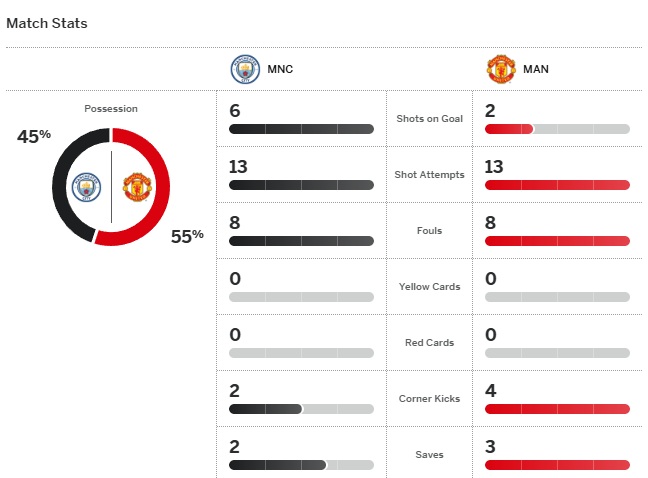The width and height of the screenshot is (648, 478).
Task: Select Manchester City logo inside possession donut
Action: click(x=86, y=187)
